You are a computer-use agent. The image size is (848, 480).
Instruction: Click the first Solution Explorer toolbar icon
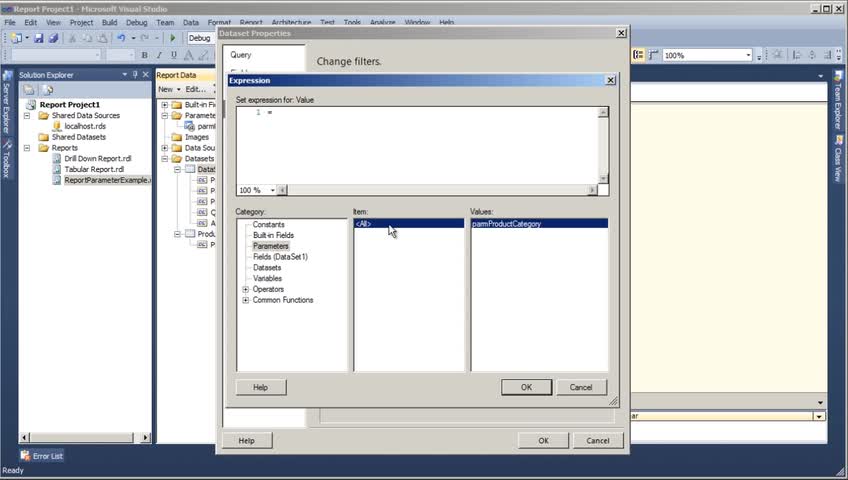click(x=29, y=90)
